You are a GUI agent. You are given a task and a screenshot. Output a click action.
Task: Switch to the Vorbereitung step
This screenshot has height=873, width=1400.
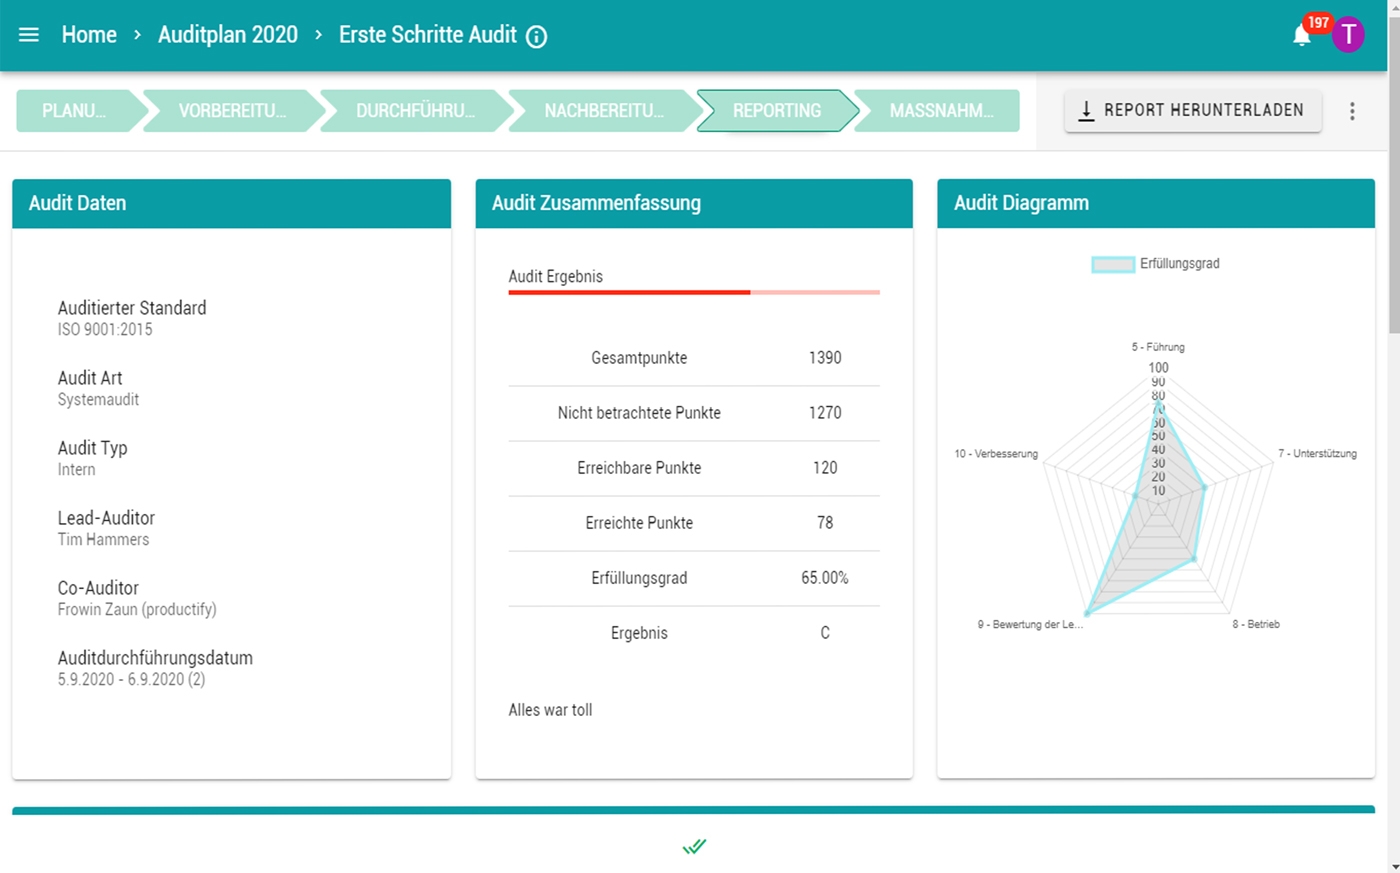pyautogui.click(x=234, y=111)
